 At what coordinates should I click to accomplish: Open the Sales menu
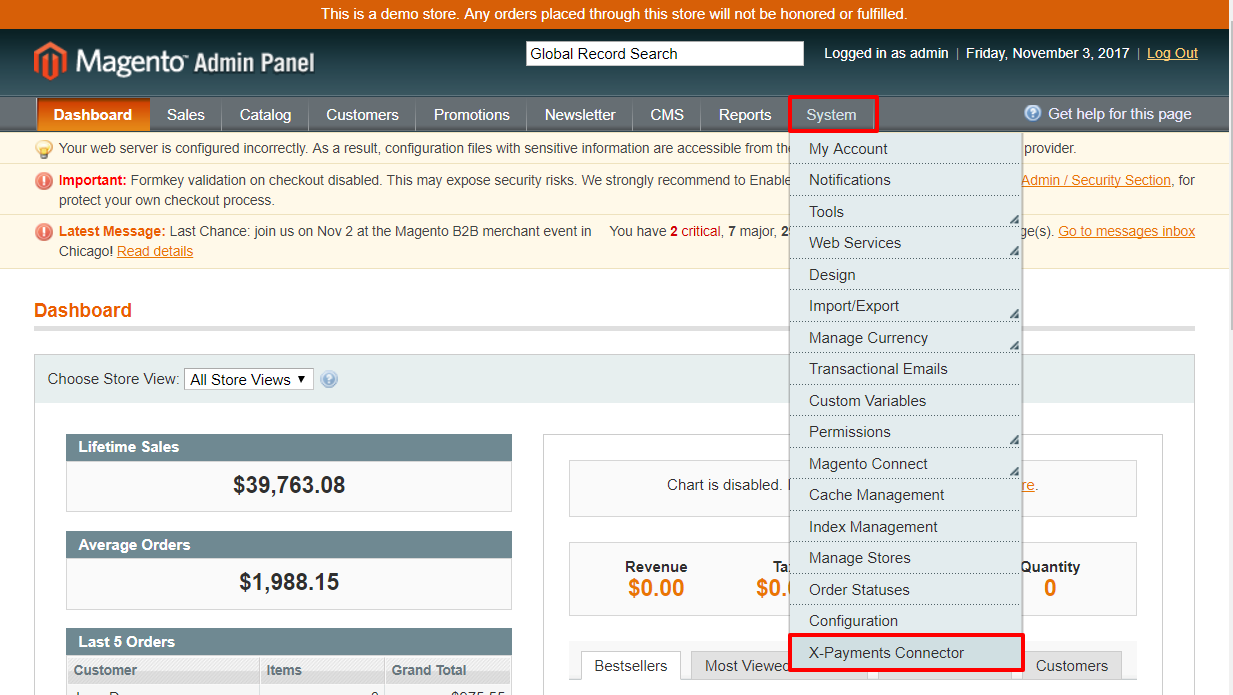pyautogui.click(x=186, y=115)
